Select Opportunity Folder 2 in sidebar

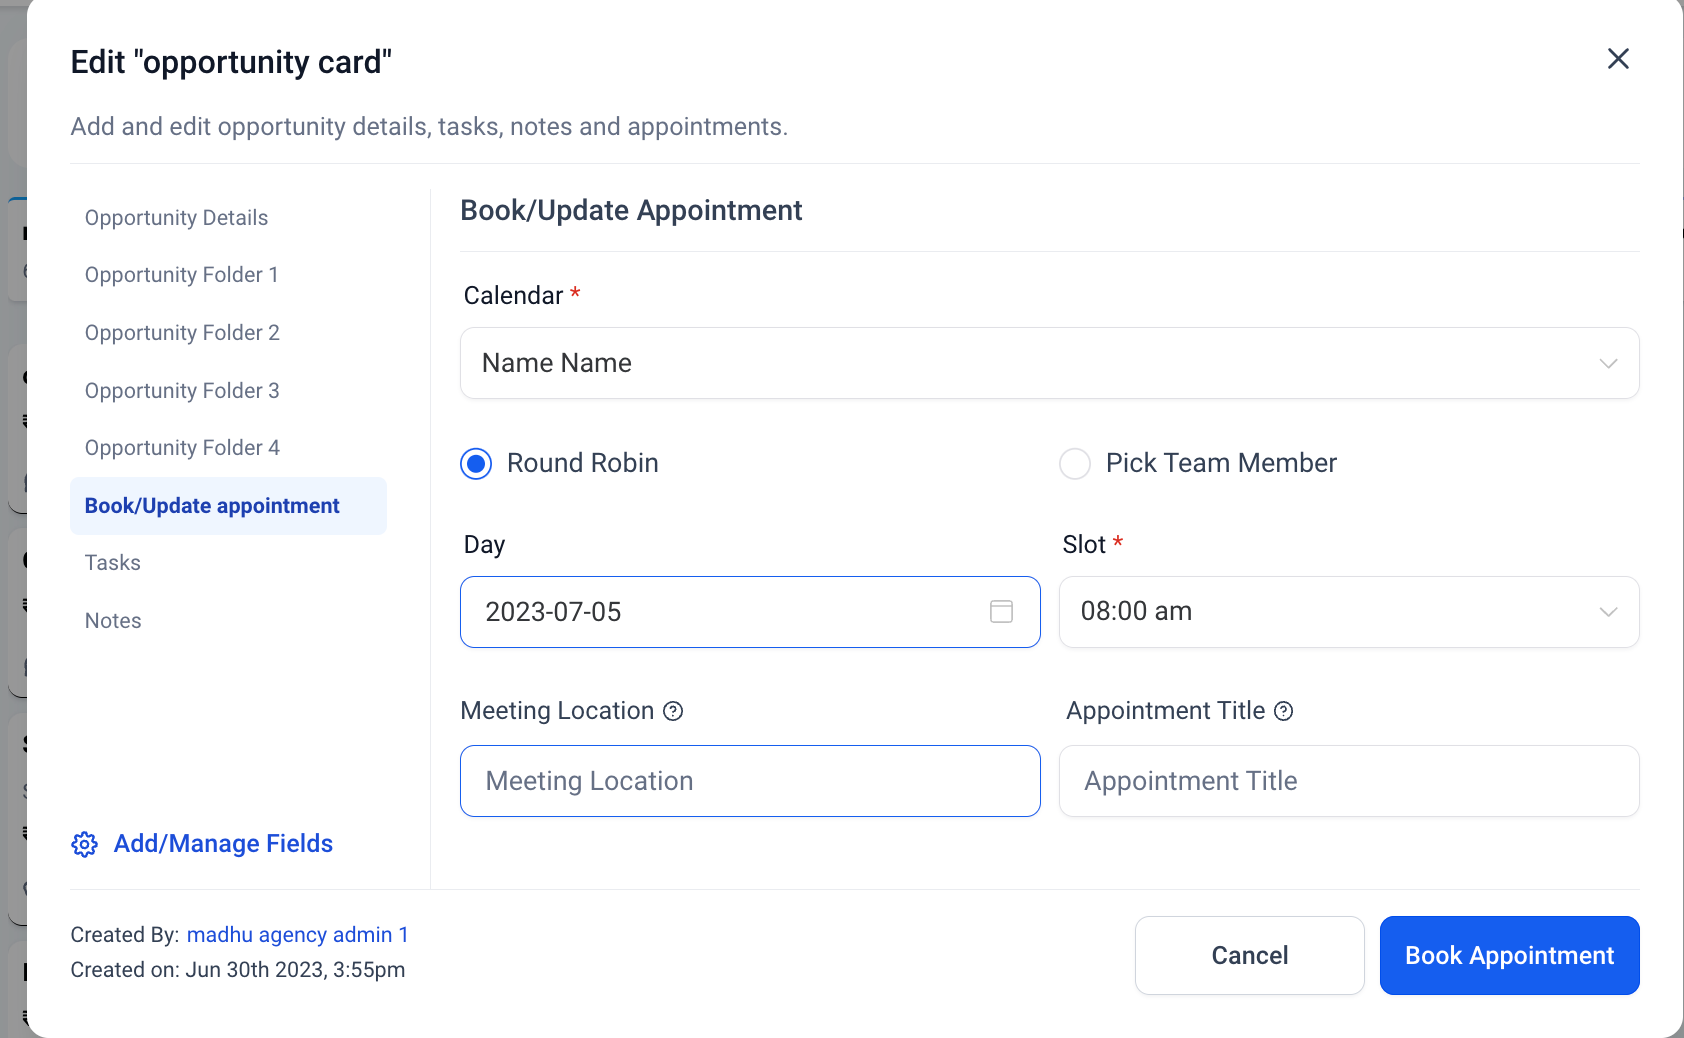[182, 333]
